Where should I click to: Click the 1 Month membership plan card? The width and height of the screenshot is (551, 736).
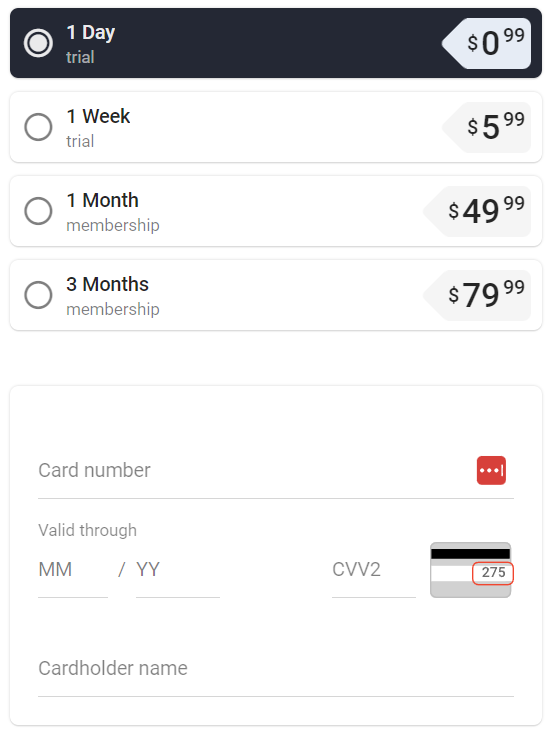pyautogui.click(x=276, y=211)
